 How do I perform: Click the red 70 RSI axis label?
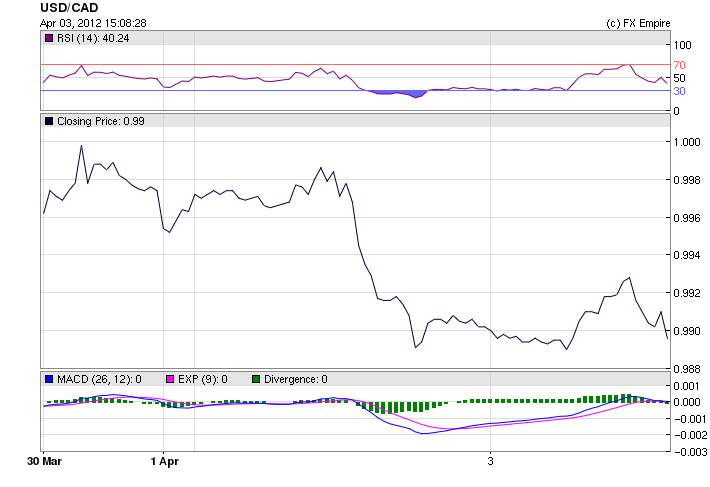(x=679, y=65)
